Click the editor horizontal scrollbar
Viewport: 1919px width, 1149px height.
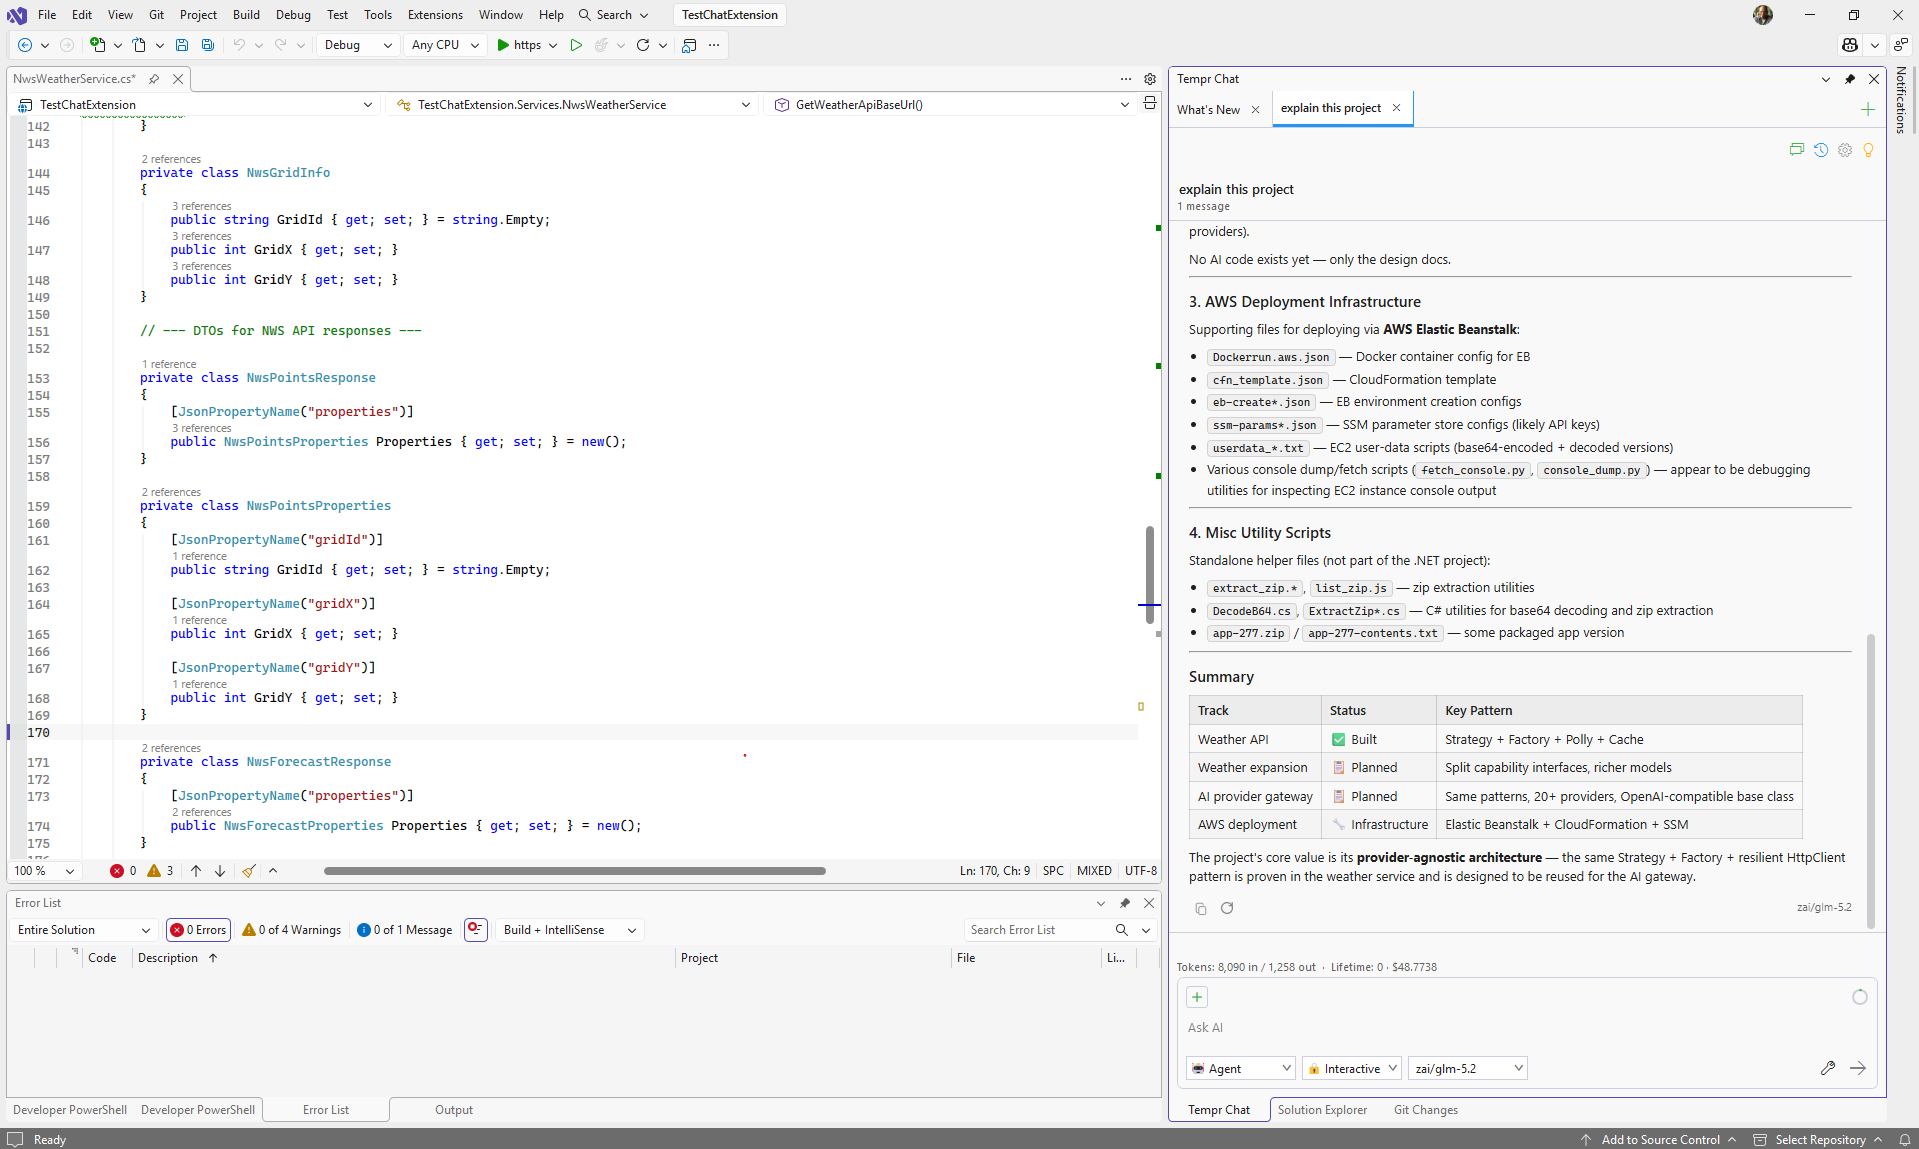574,871
